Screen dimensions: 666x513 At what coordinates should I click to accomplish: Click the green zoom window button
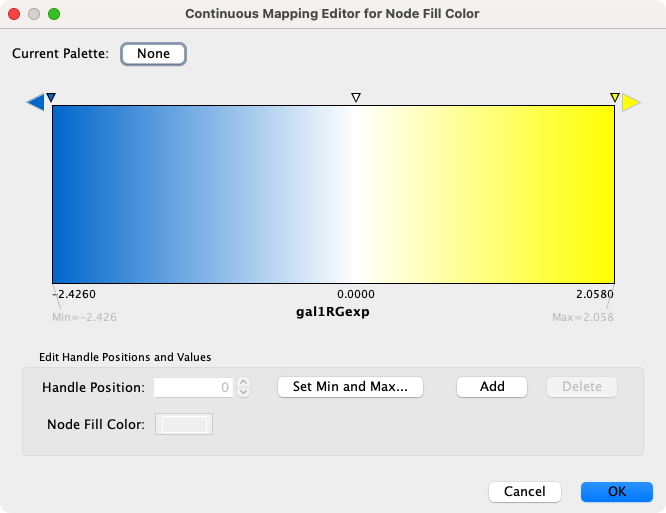(x=54, y=15)
